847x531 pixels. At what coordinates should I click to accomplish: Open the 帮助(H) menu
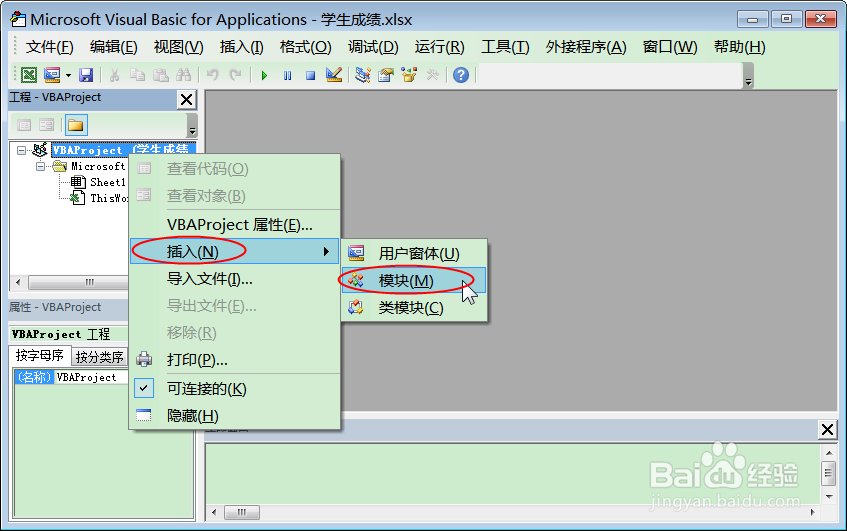[740, 47]
